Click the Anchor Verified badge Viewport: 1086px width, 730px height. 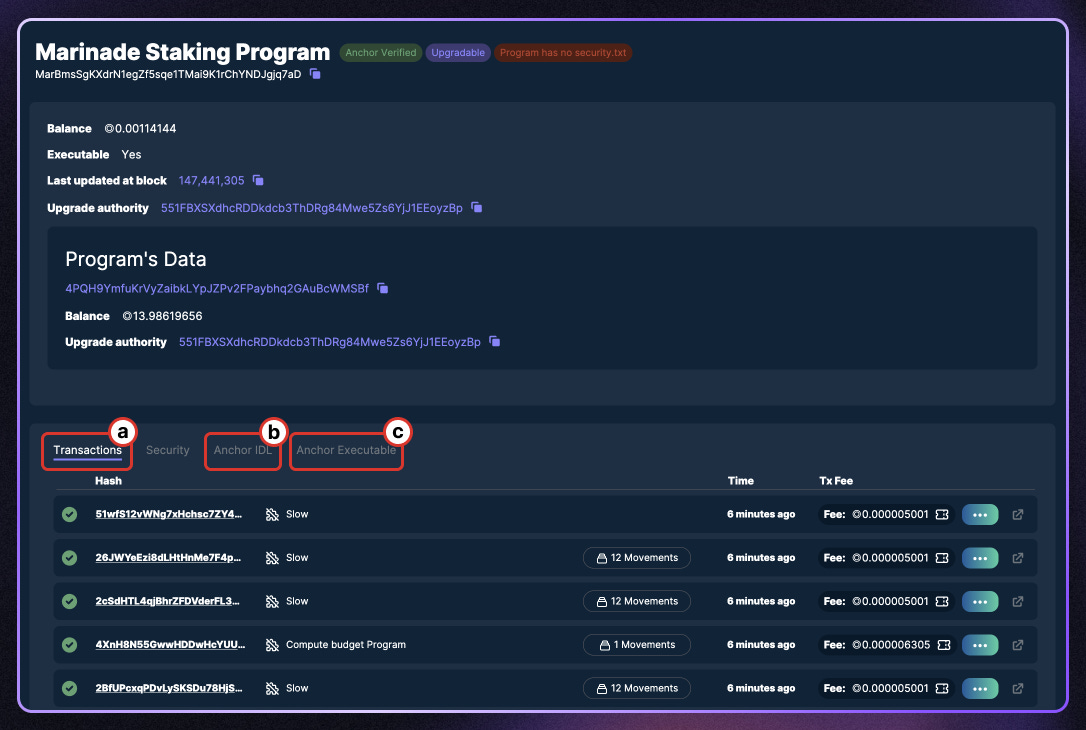[381, 53]
